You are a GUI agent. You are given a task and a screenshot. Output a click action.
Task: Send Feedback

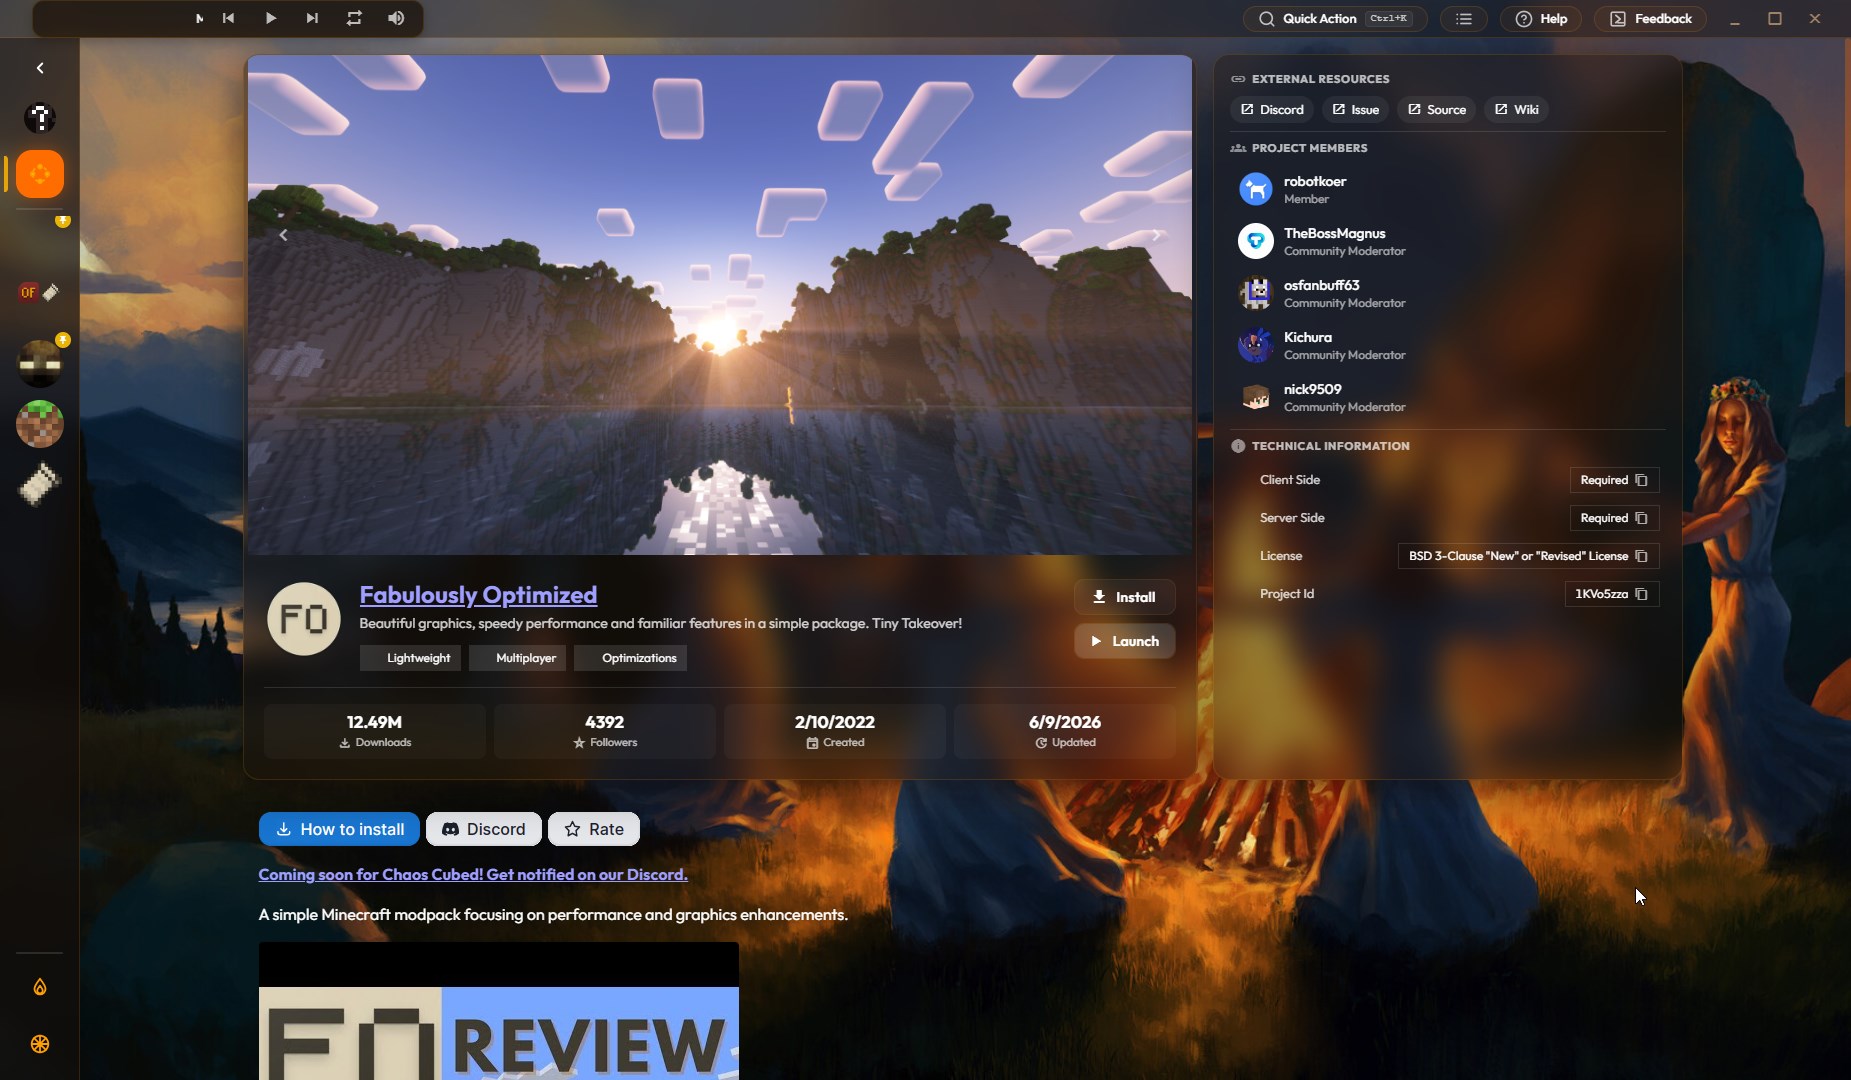coord(1650,19)
